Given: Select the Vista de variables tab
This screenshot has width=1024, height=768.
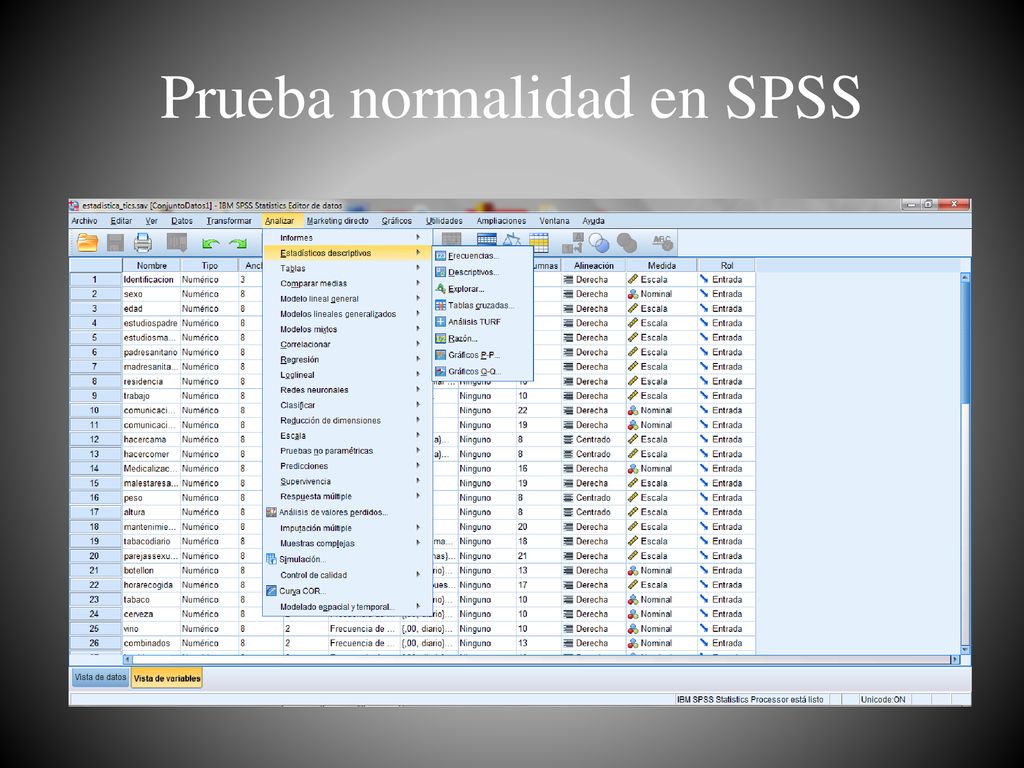Looking at the screenshot, I should (167, 678).
